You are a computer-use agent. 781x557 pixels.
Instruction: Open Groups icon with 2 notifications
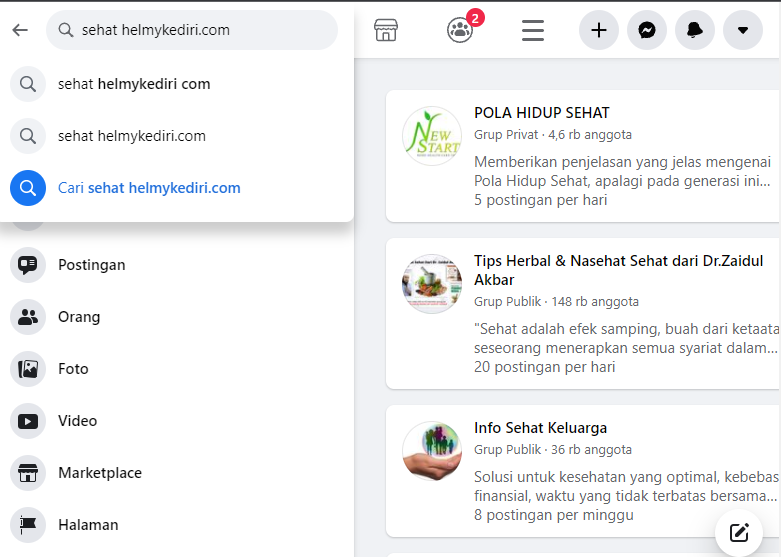pos(460,30)
